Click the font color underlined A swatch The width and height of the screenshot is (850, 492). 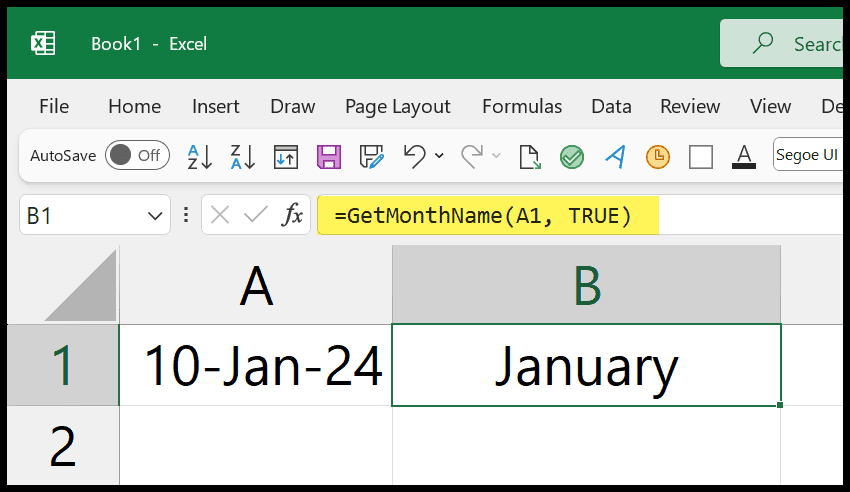coord(744,157)
